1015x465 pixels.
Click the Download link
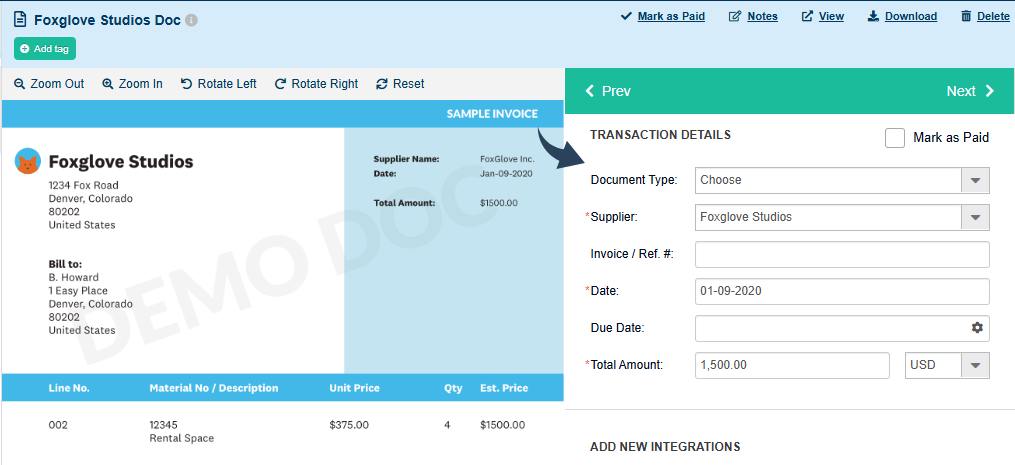coord(901,16)
